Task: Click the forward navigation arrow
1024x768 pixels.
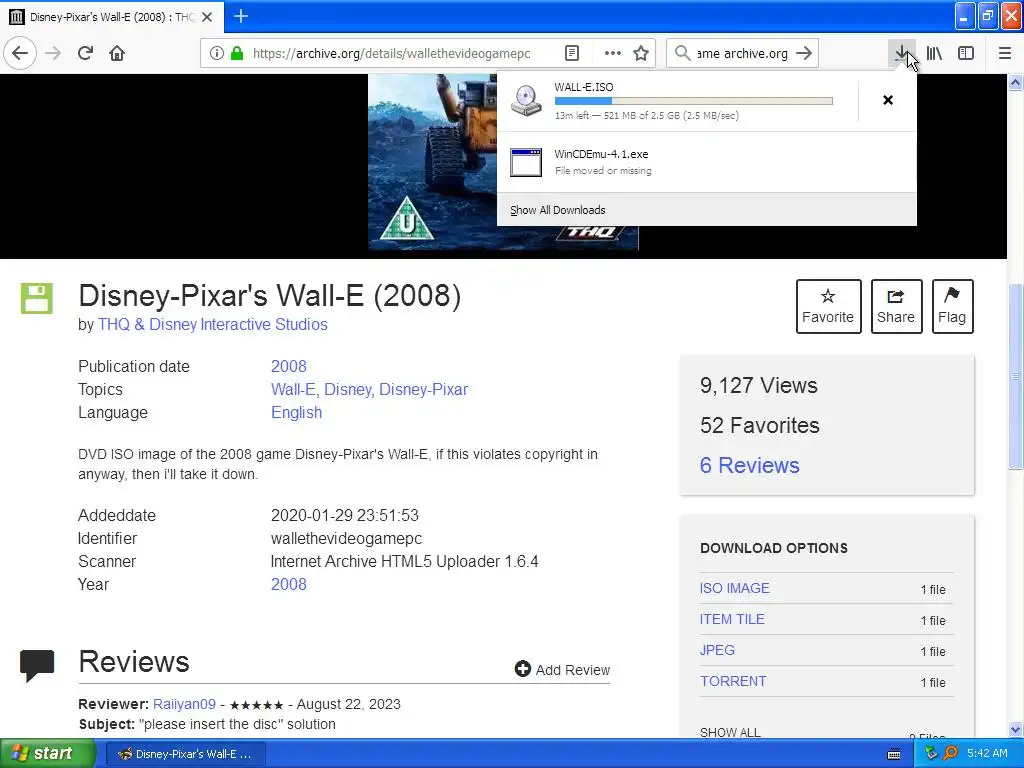Action: (x=54, y=53)
